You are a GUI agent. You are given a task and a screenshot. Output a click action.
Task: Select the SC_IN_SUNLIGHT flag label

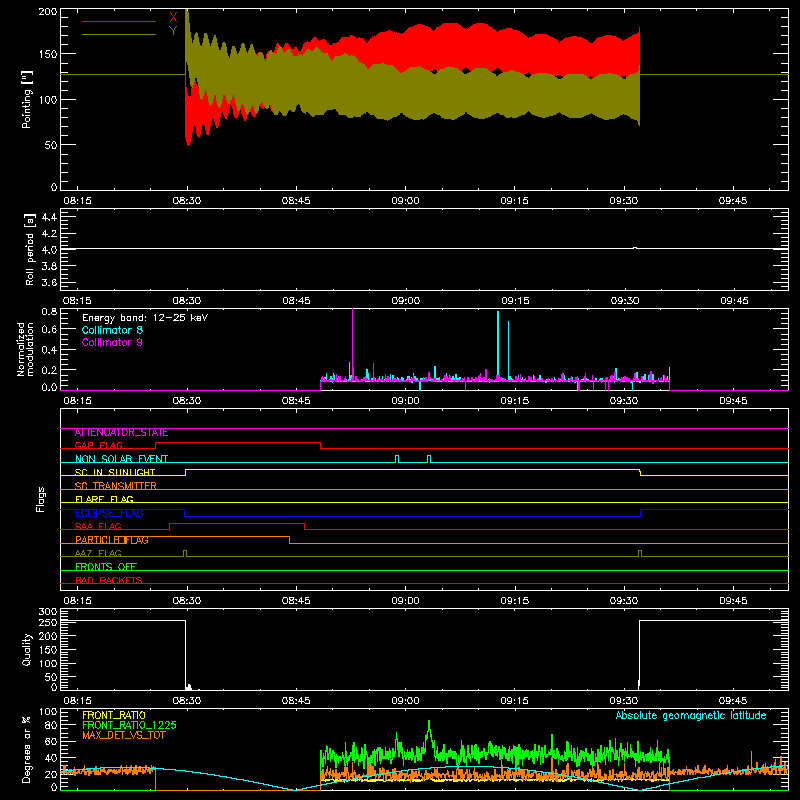click(115, 472)
